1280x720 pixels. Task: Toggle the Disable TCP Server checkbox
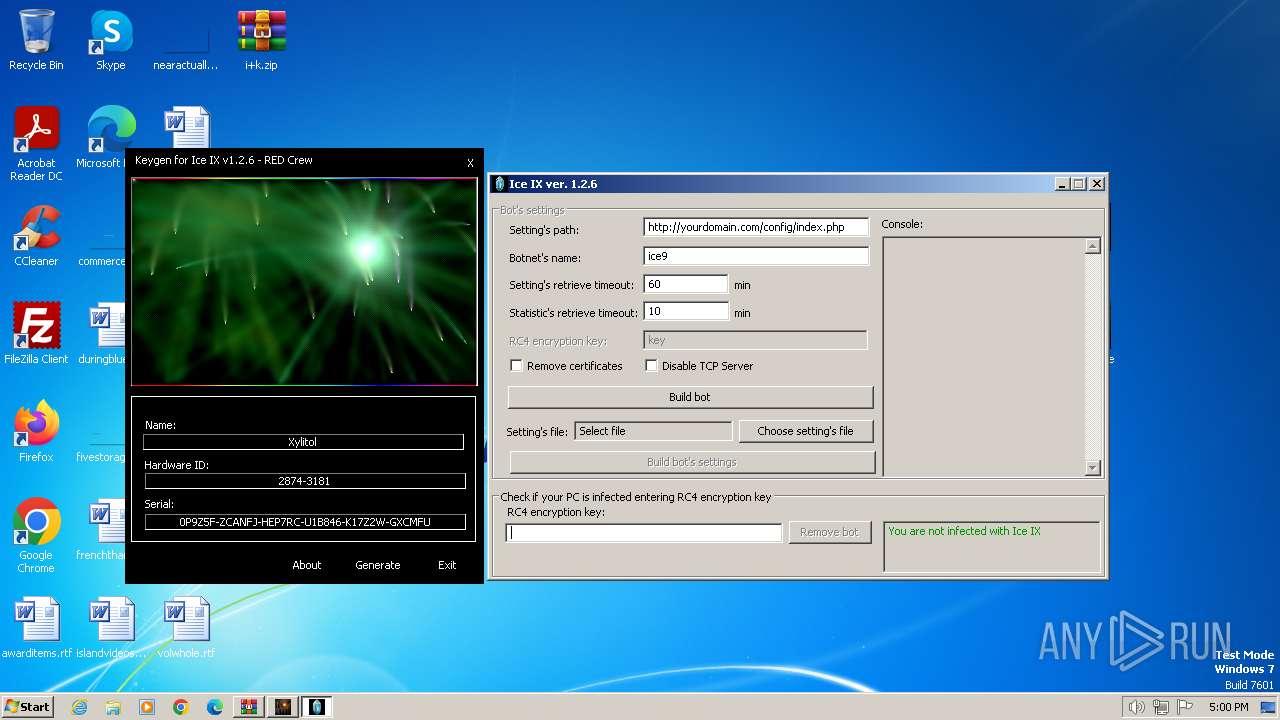click(651, 366)
